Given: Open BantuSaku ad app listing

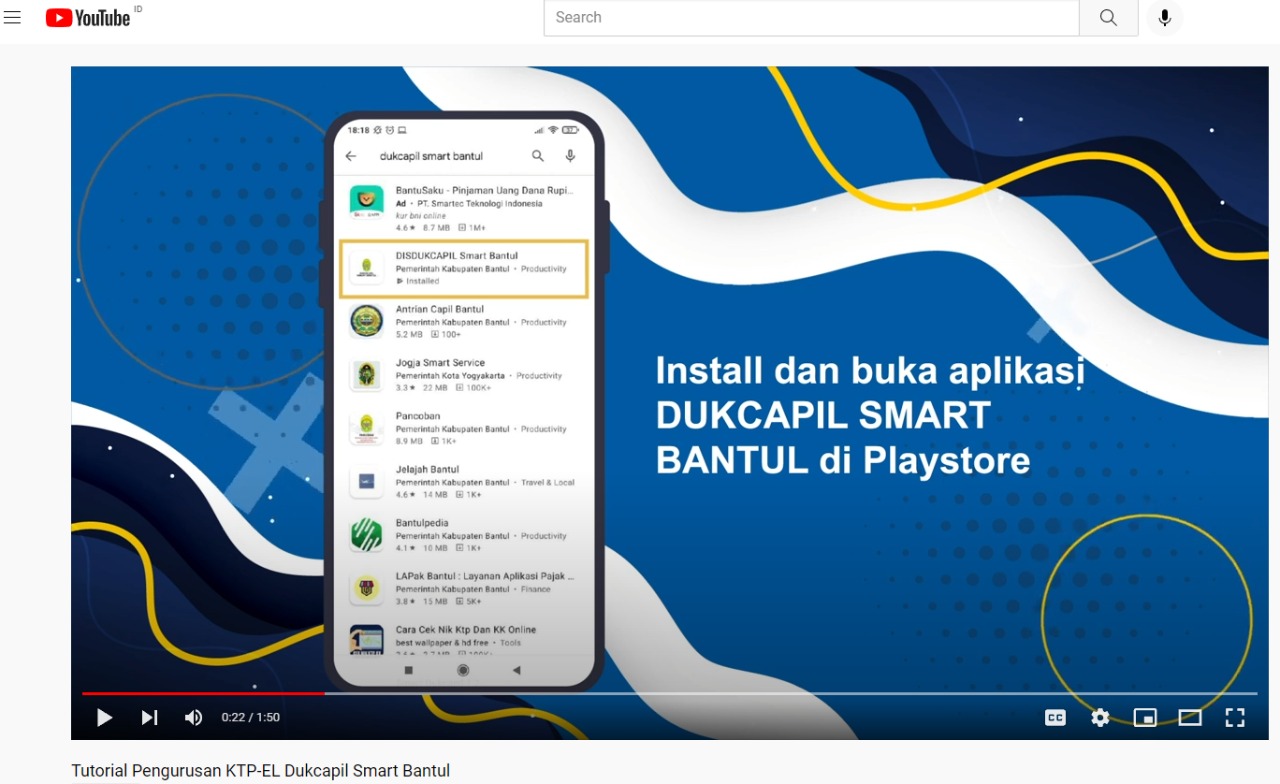Looking at the screenshot, I should pos(465,208).
